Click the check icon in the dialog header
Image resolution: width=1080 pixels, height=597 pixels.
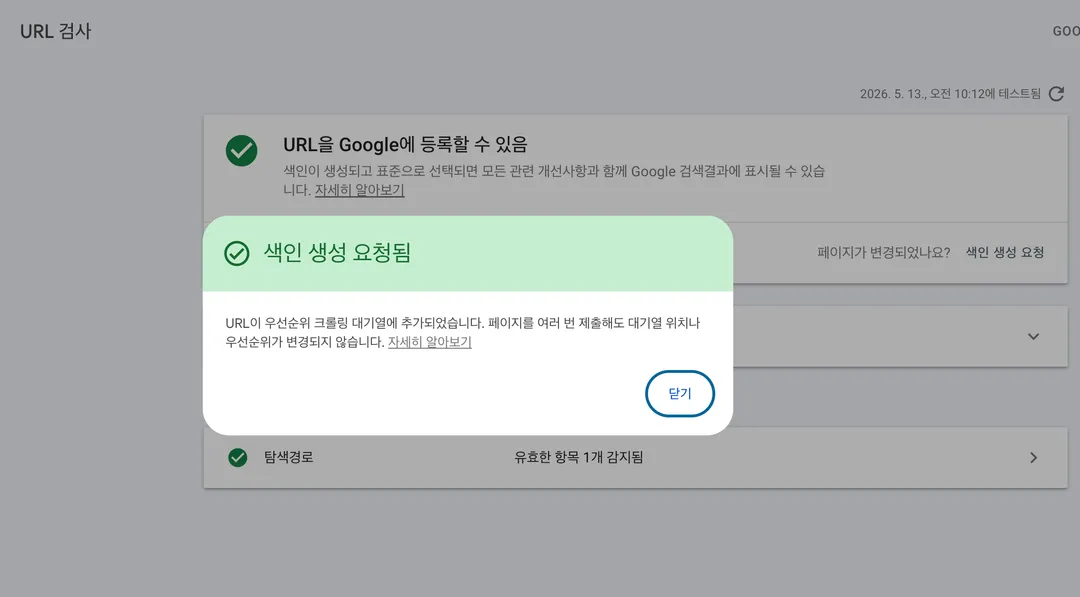pyautogui.click(x=236, y=253)
